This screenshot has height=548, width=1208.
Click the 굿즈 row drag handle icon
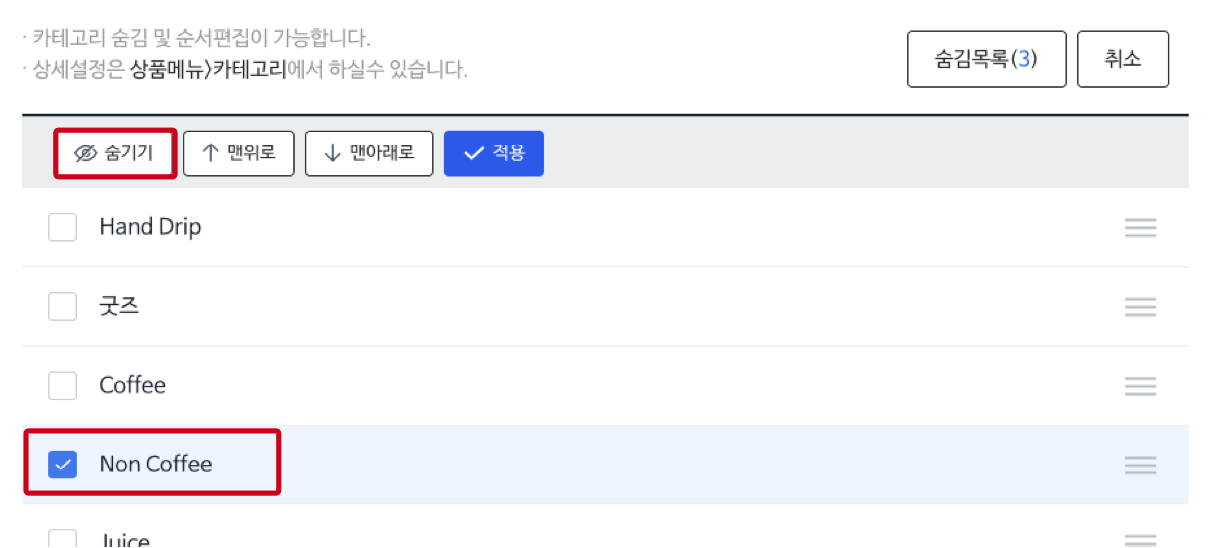point(1141,307)
